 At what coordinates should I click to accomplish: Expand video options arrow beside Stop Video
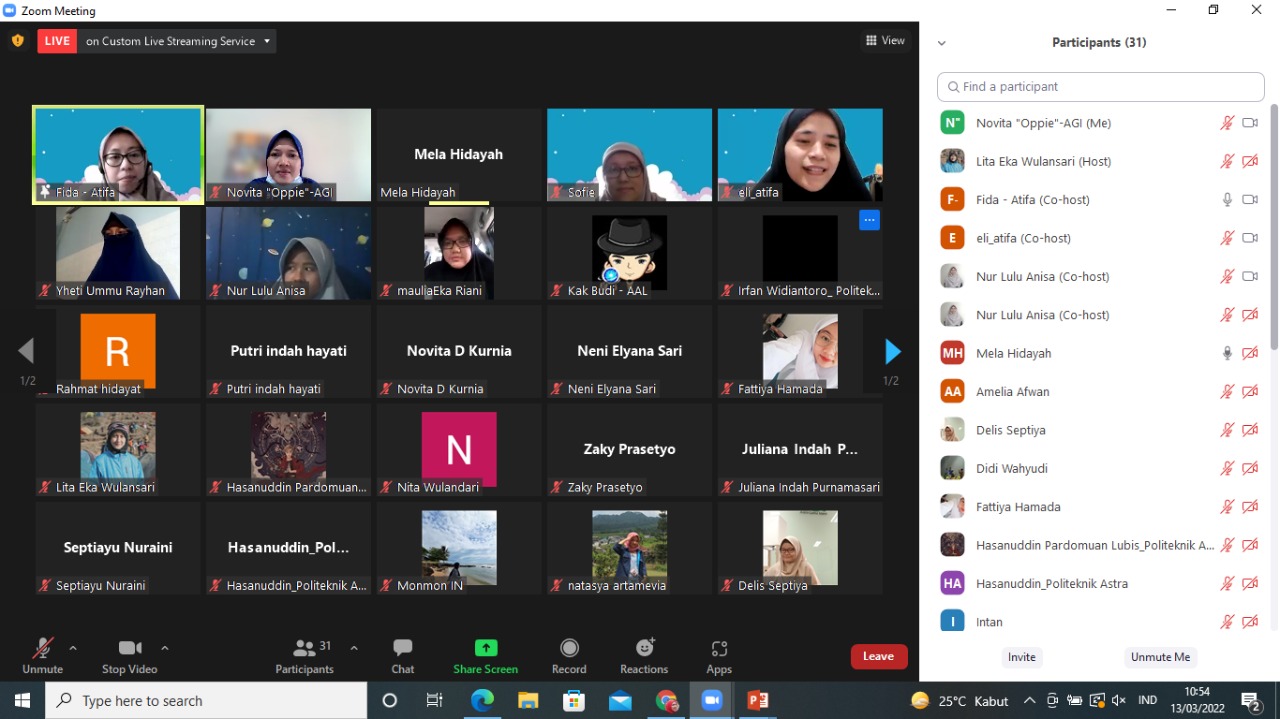coord(165,648)
